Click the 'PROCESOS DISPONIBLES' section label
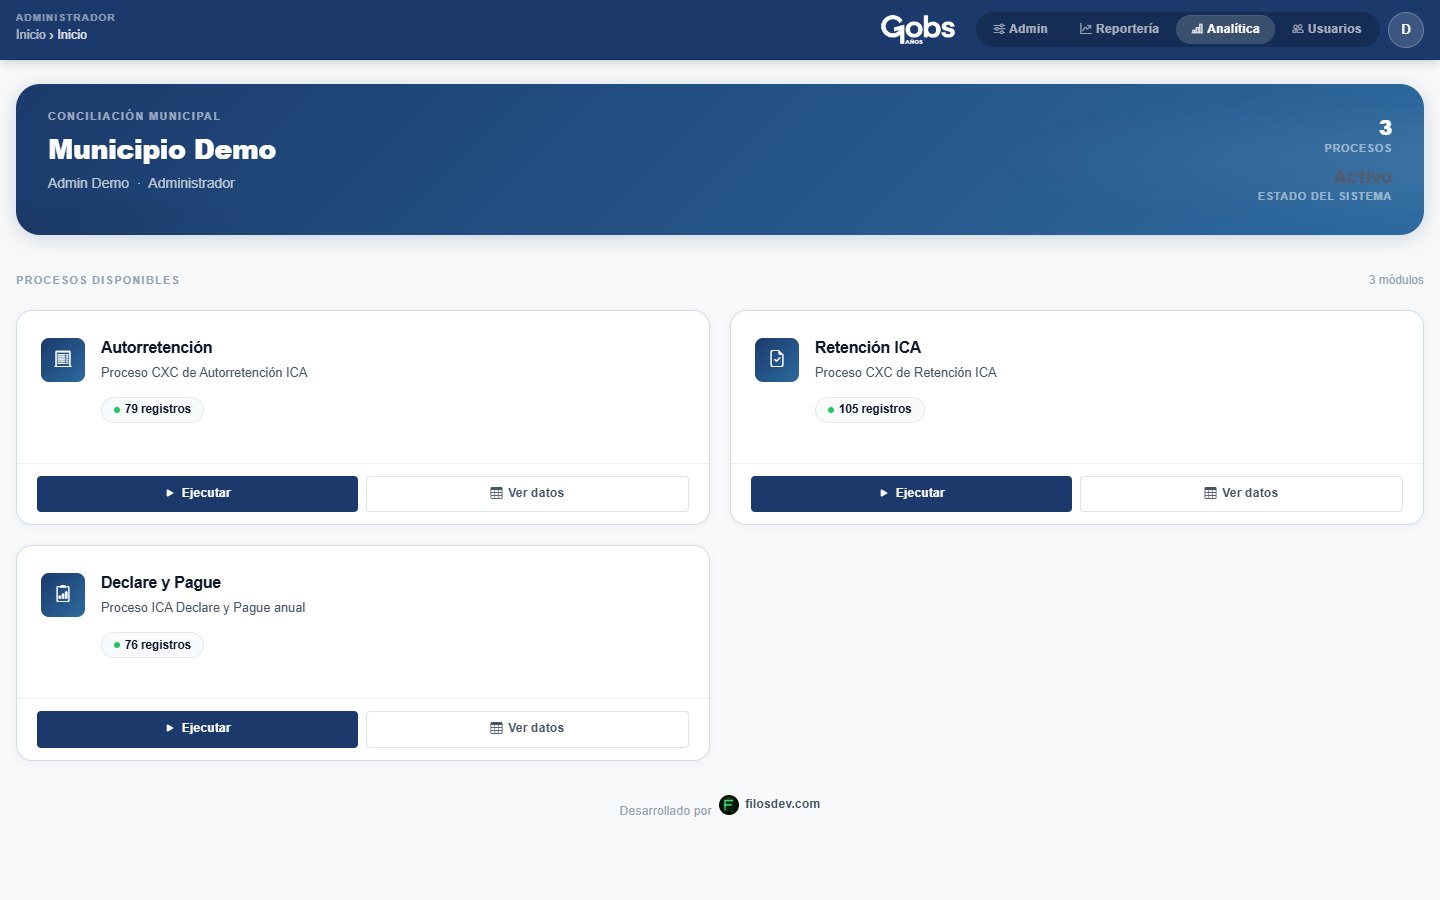1440x900 pixels. point(98,281)
